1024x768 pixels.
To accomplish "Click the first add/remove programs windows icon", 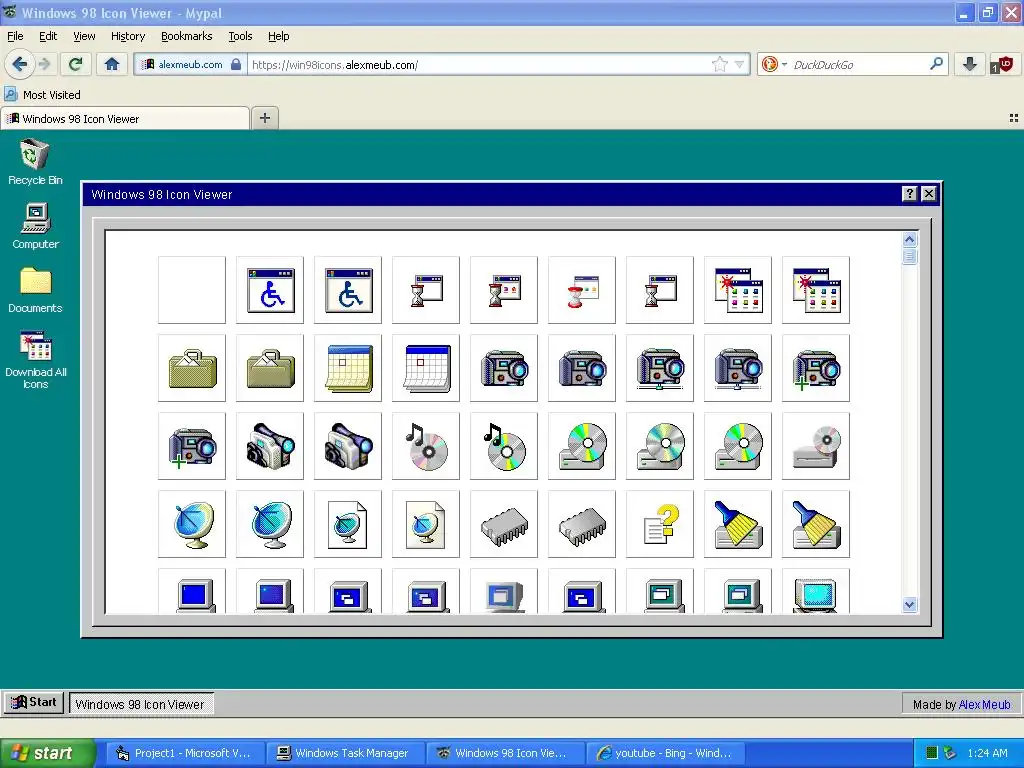I will pyautogui.click(x=738, y=290).
